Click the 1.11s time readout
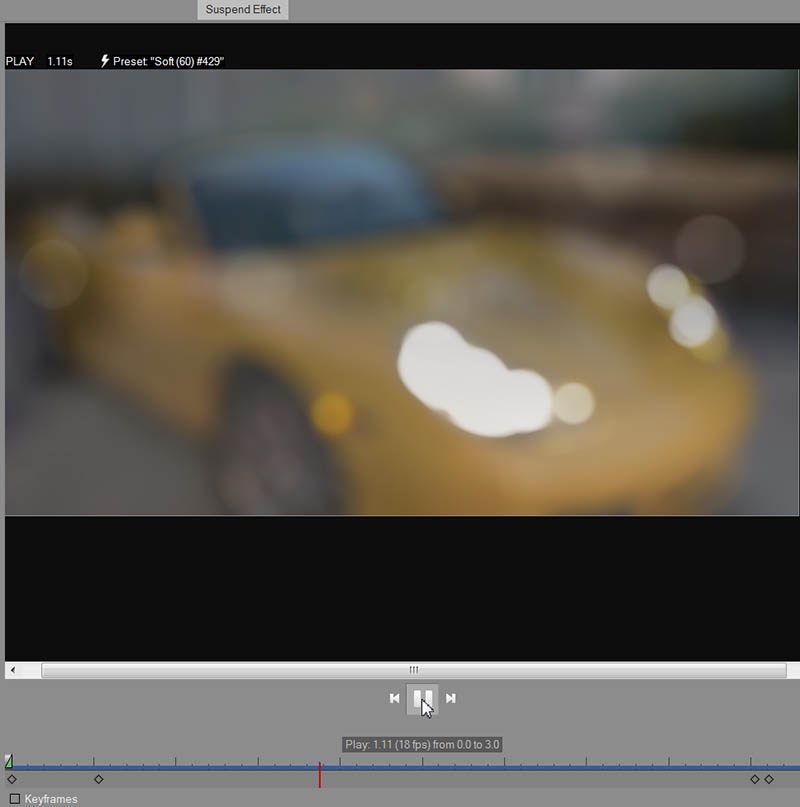 [60, 61]
